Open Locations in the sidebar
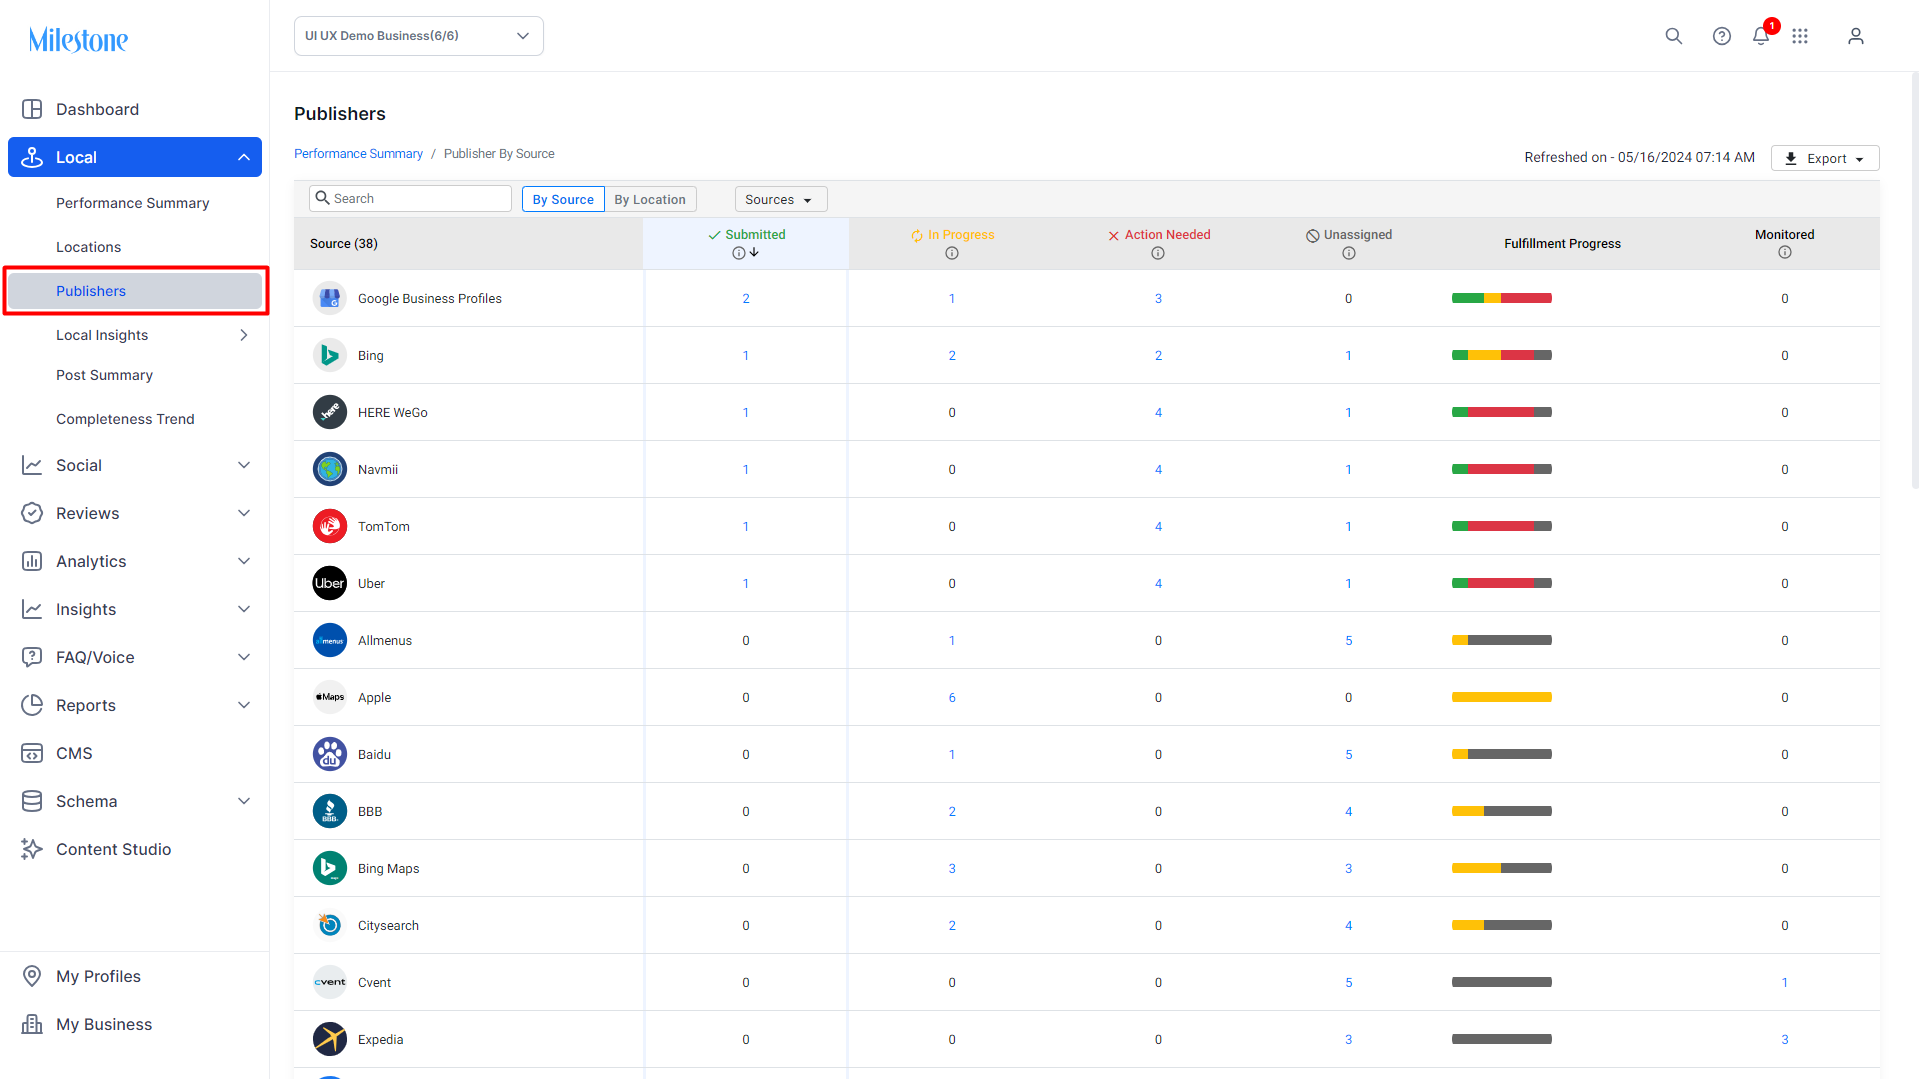Screen dimensions: 1919x1079 tap(88, 247)
